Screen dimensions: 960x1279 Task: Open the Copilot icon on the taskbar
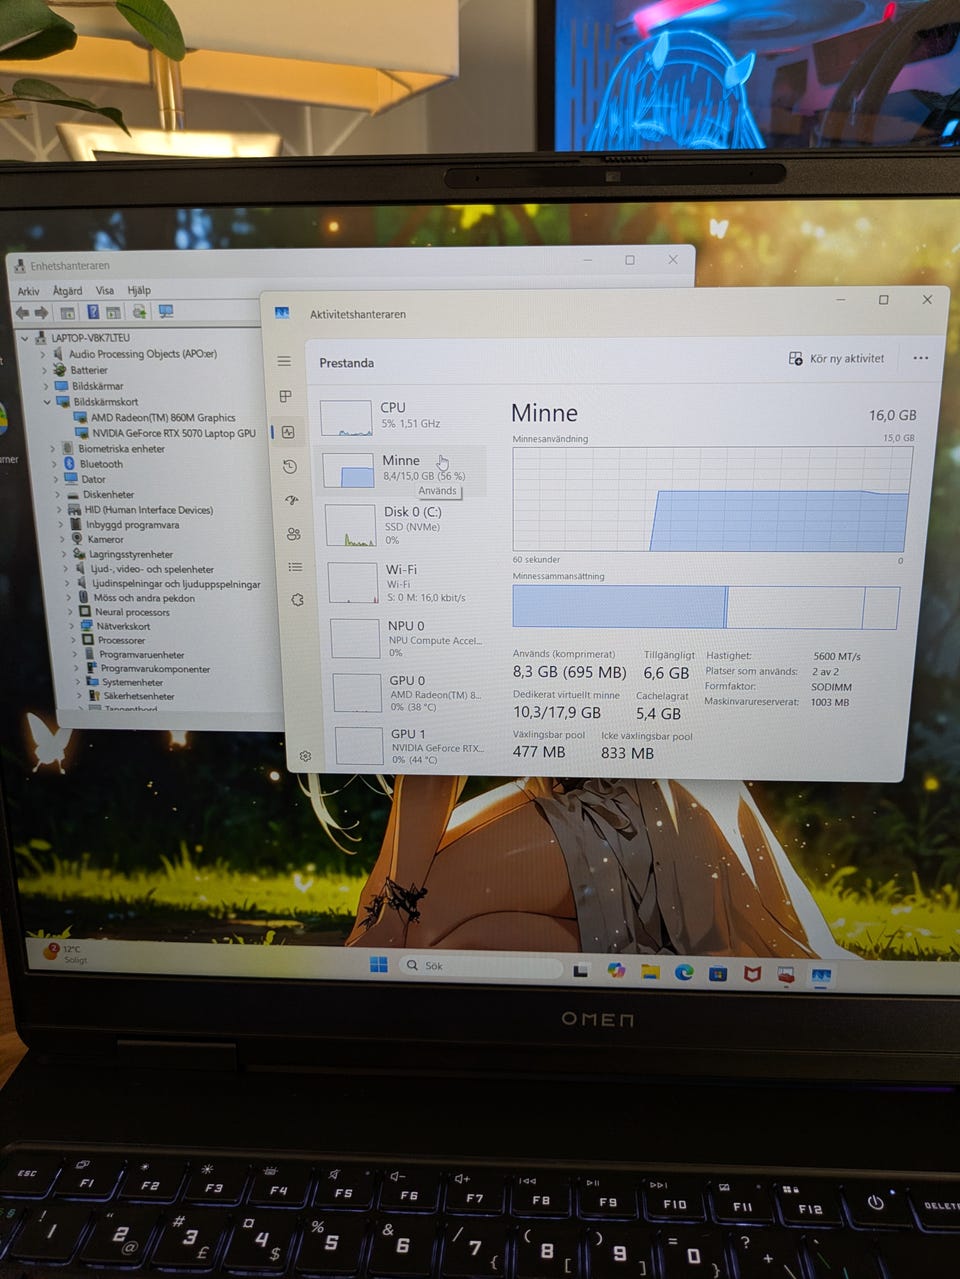click(616, 970)
